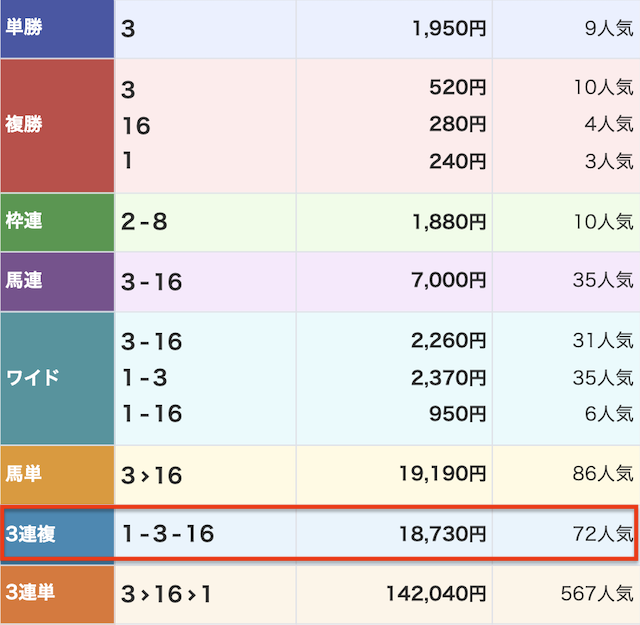Select the 2-8 bracket combination
Viewport: 640px width, 625px height.
144,222
